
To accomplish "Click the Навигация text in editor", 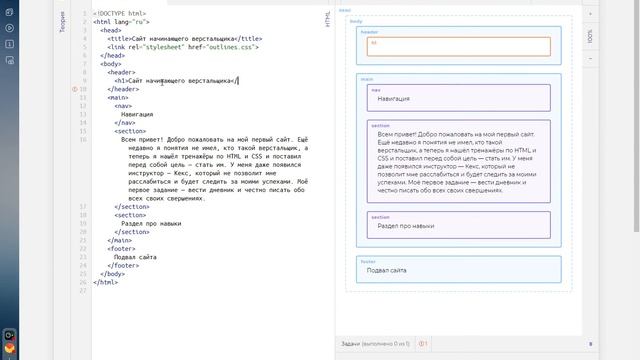I will (x=137, y=114).
